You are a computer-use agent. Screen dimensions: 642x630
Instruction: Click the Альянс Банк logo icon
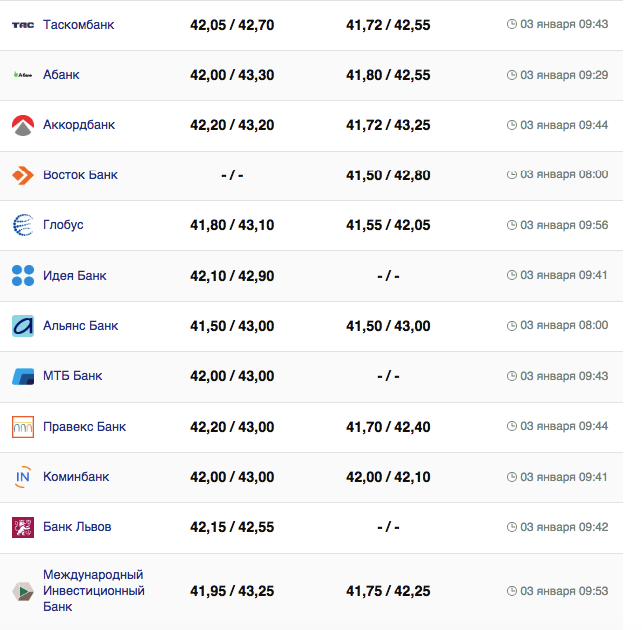coord(22,326)
